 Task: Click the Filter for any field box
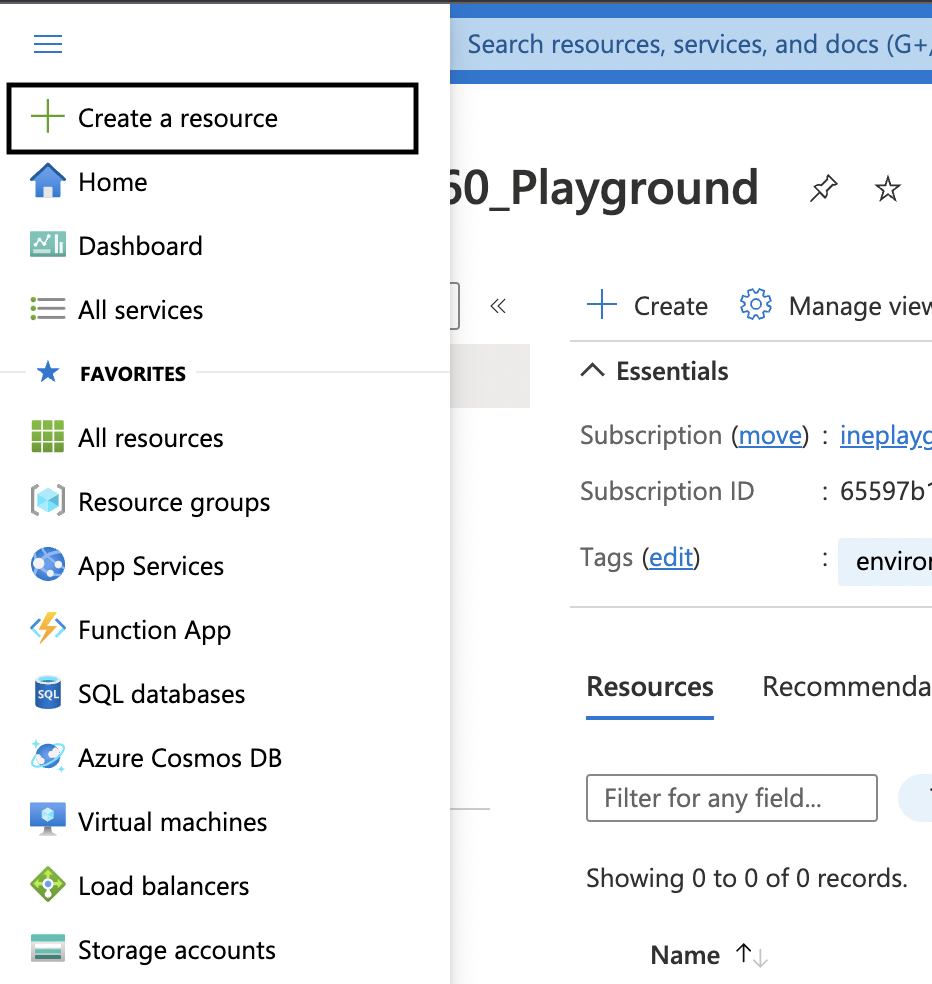tap(731, 798)
